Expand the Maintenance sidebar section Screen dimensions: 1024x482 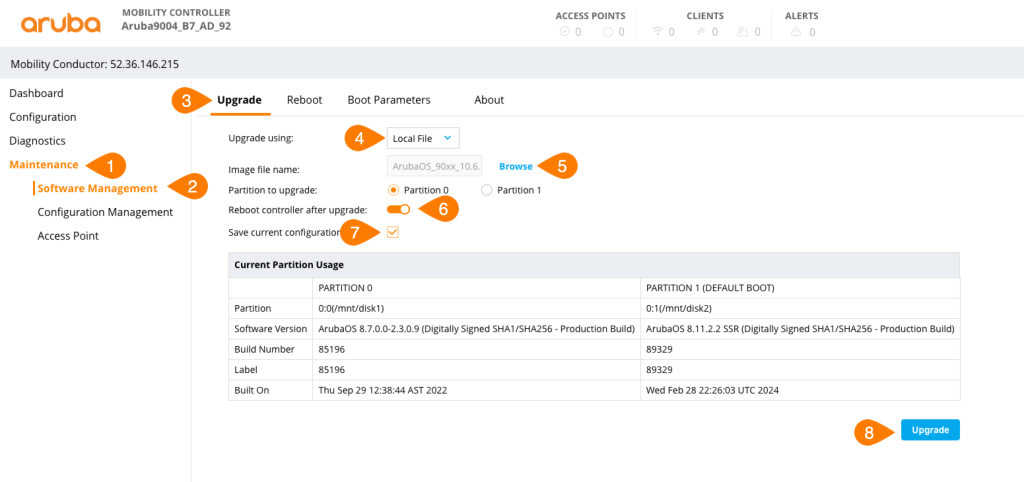43,164
